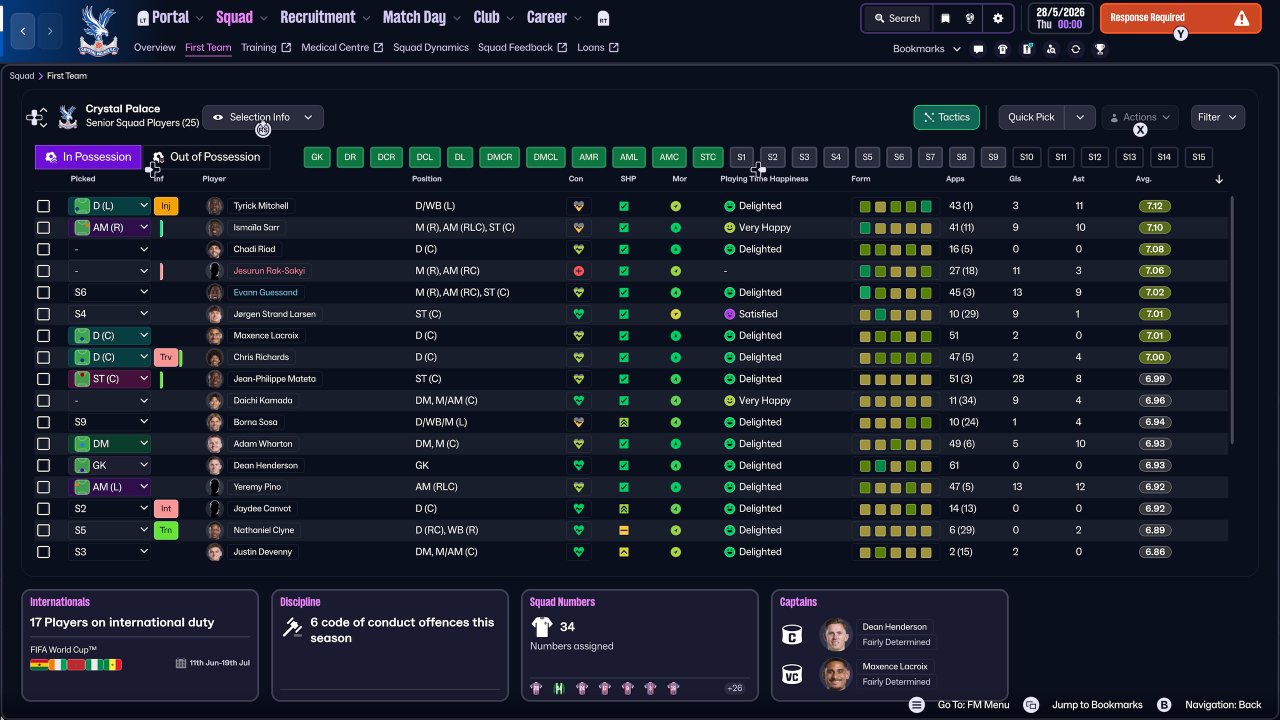
Task: Click the Int badge on Jaydee Canvot row
Action: [166, 508]
